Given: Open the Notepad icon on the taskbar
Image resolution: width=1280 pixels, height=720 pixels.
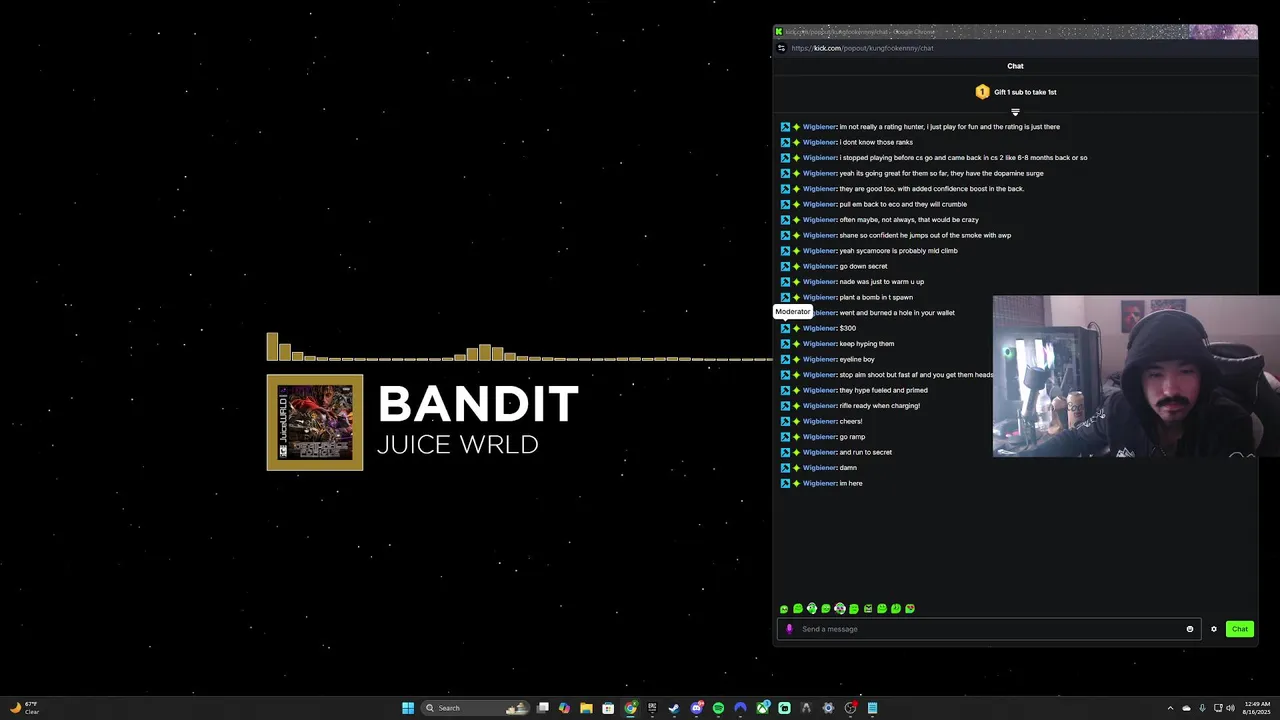Looking at the screenshot, I should pos(872,708).
